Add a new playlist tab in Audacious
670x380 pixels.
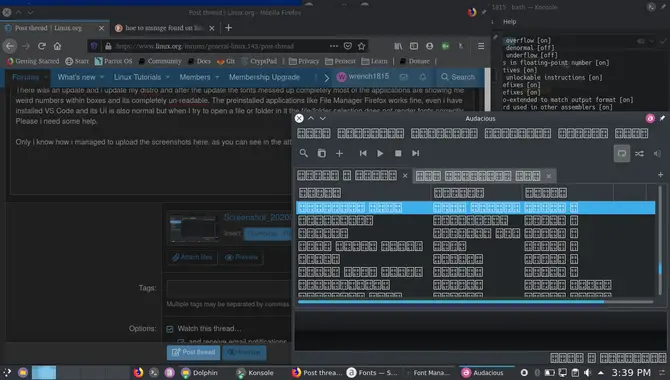coord(660,174)
